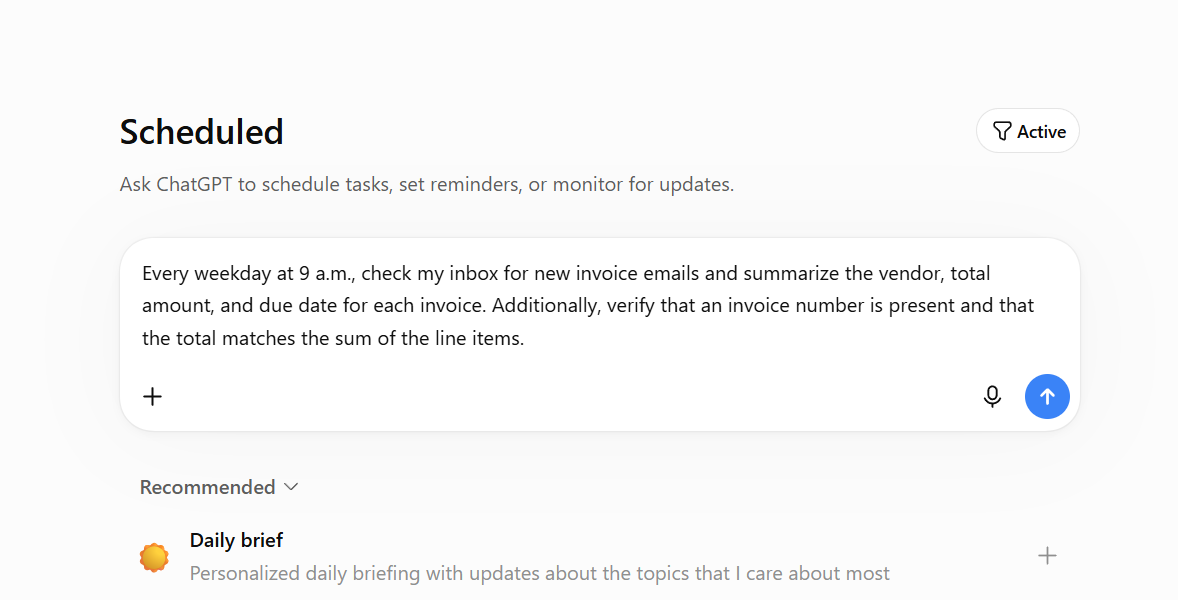Click empty area of the prompt box between plus and microphone
Screen dimensions: 1178x600
pos(571,396)
